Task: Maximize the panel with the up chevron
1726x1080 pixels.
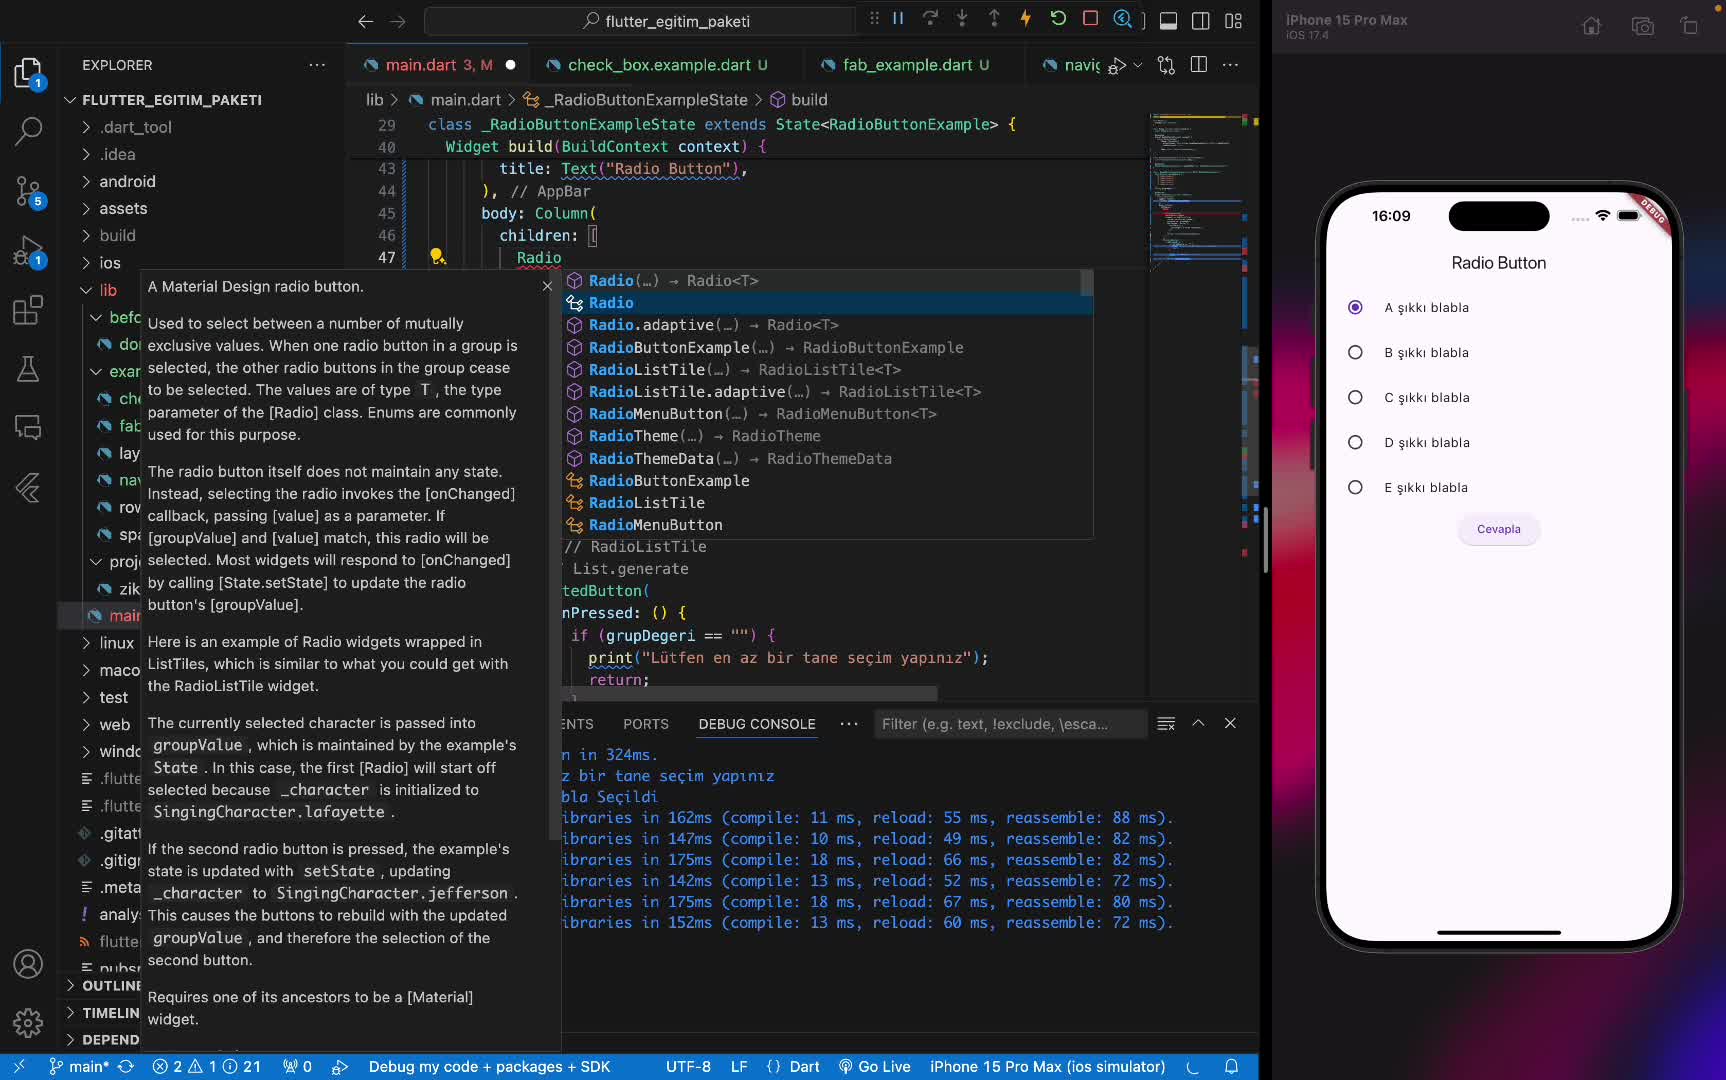Action: 1198,723
